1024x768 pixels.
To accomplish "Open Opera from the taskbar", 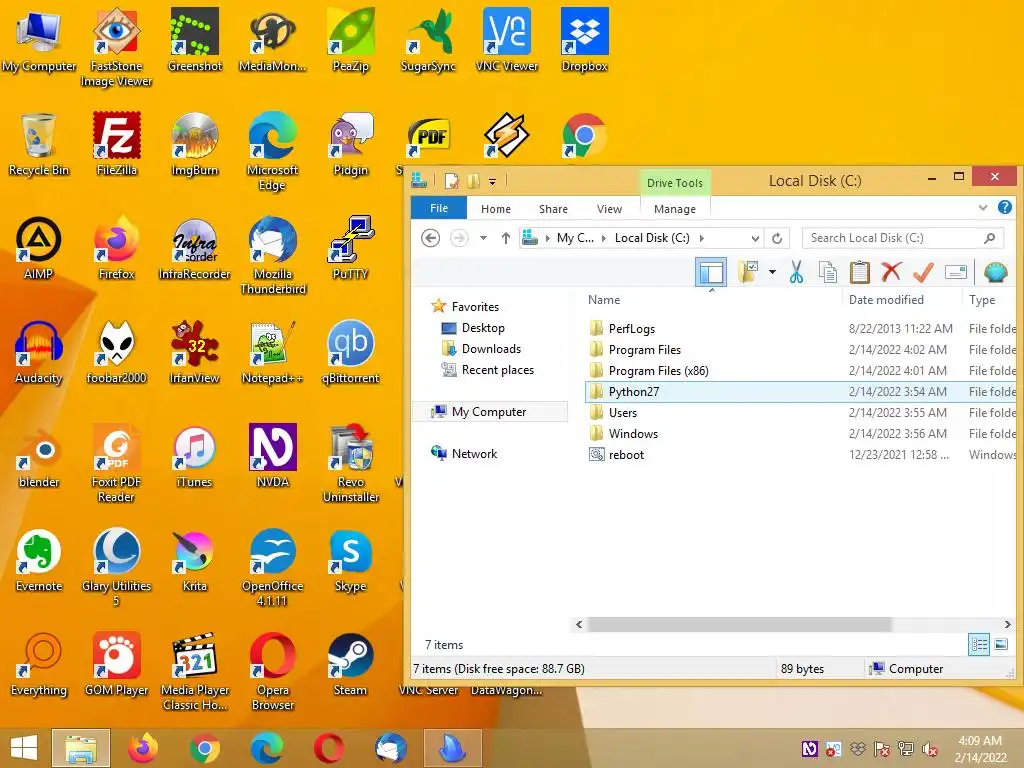I will point(328,748).
